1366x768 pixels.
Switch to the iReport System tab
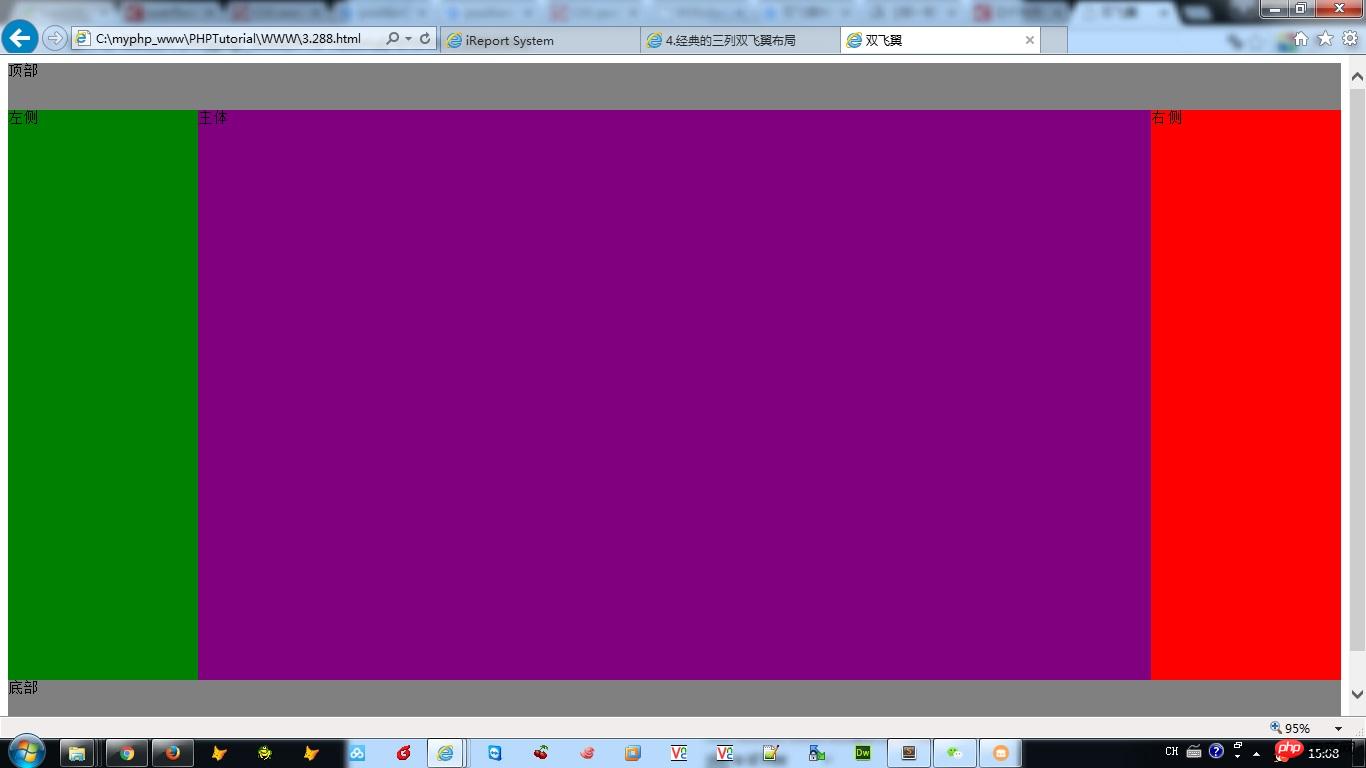click(540, 40)
